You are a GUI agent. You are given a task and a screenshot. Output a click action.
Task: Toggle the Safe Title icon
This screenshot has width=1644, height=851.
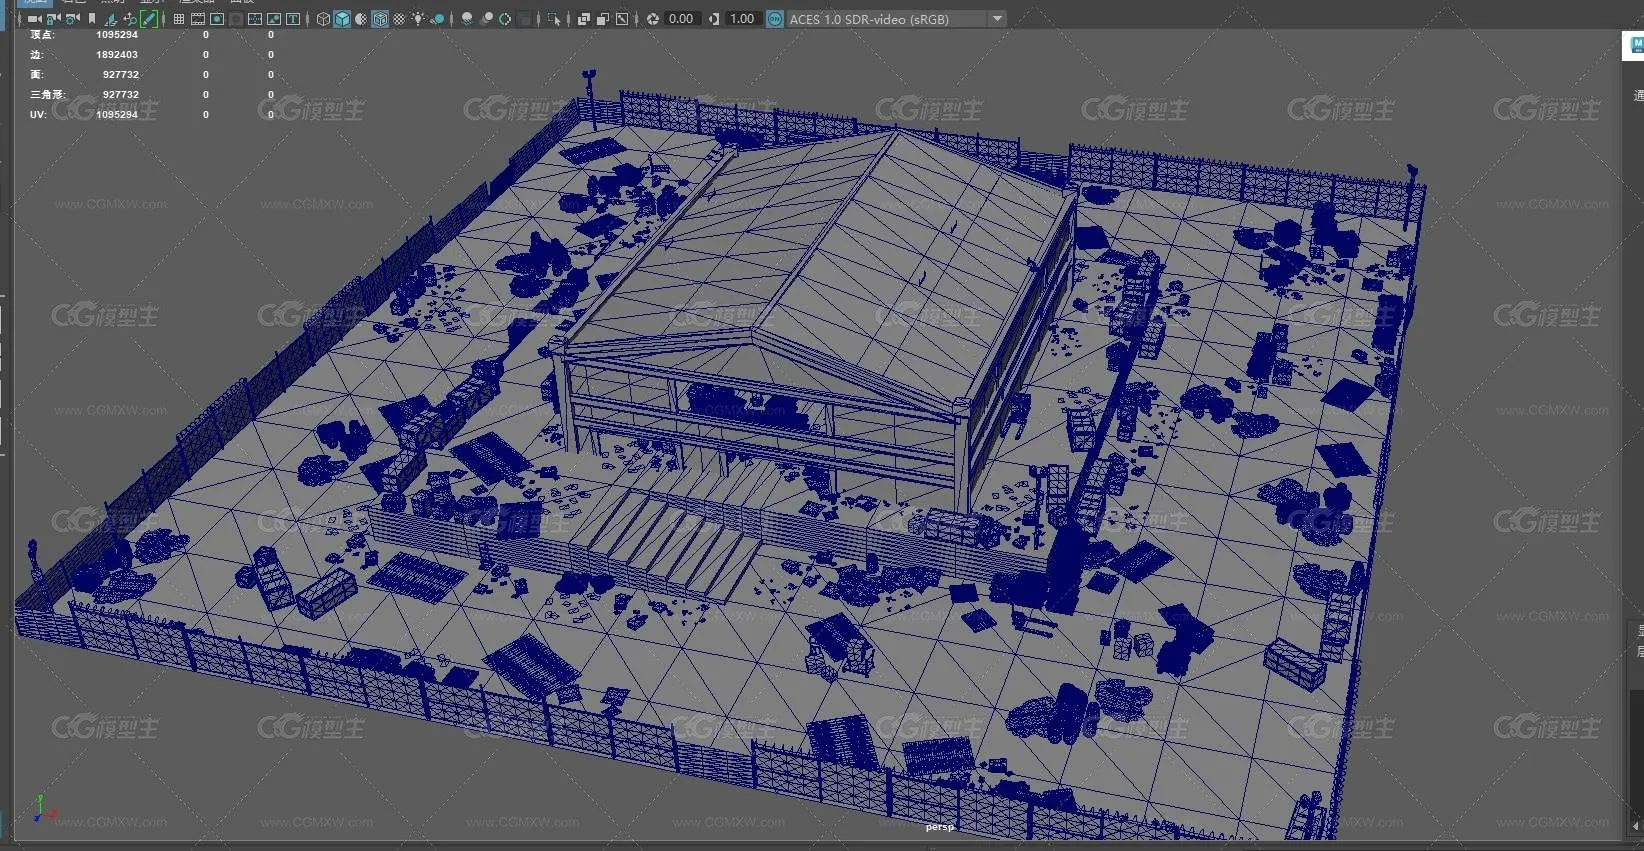(x=293, y=19)
